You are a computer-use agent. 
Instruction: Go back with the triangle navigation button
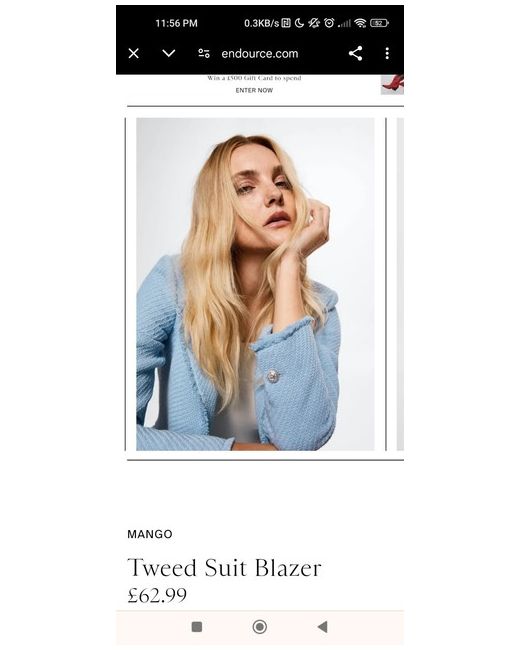click(323, 627)
